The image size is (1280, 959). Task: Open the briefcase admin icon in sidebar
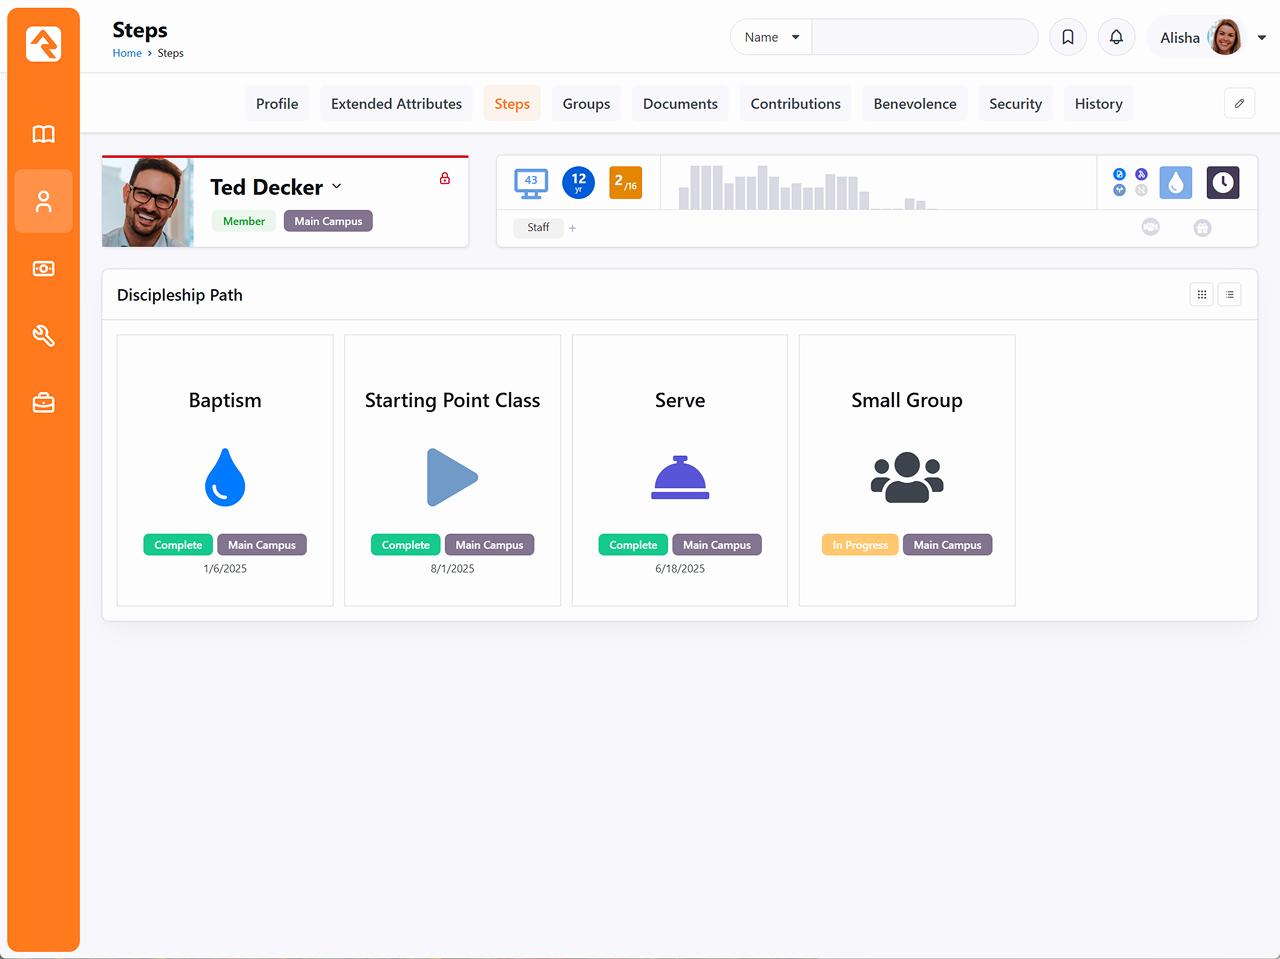point(43,403)
